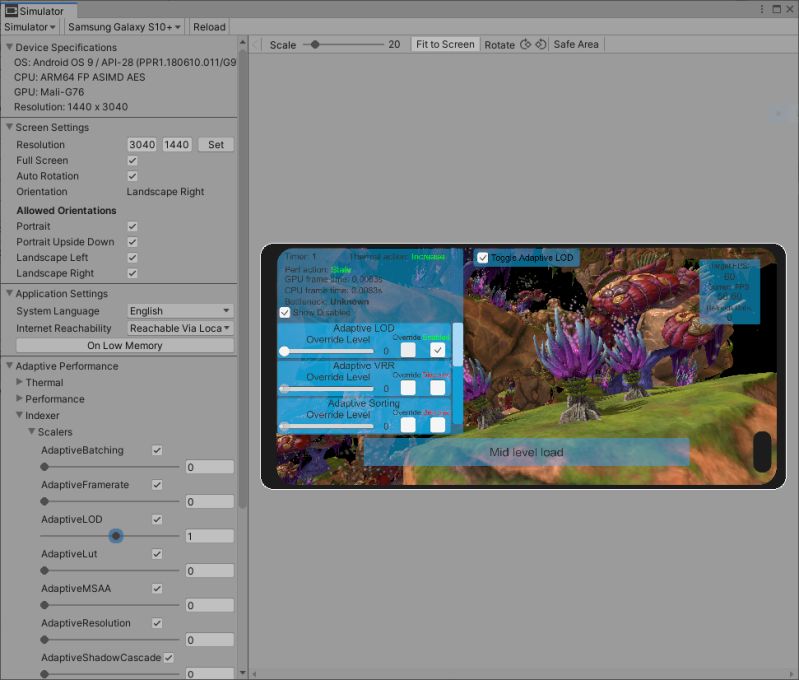Adjust Adaptive Sorting Override Level slider

[x=327, y=426]
